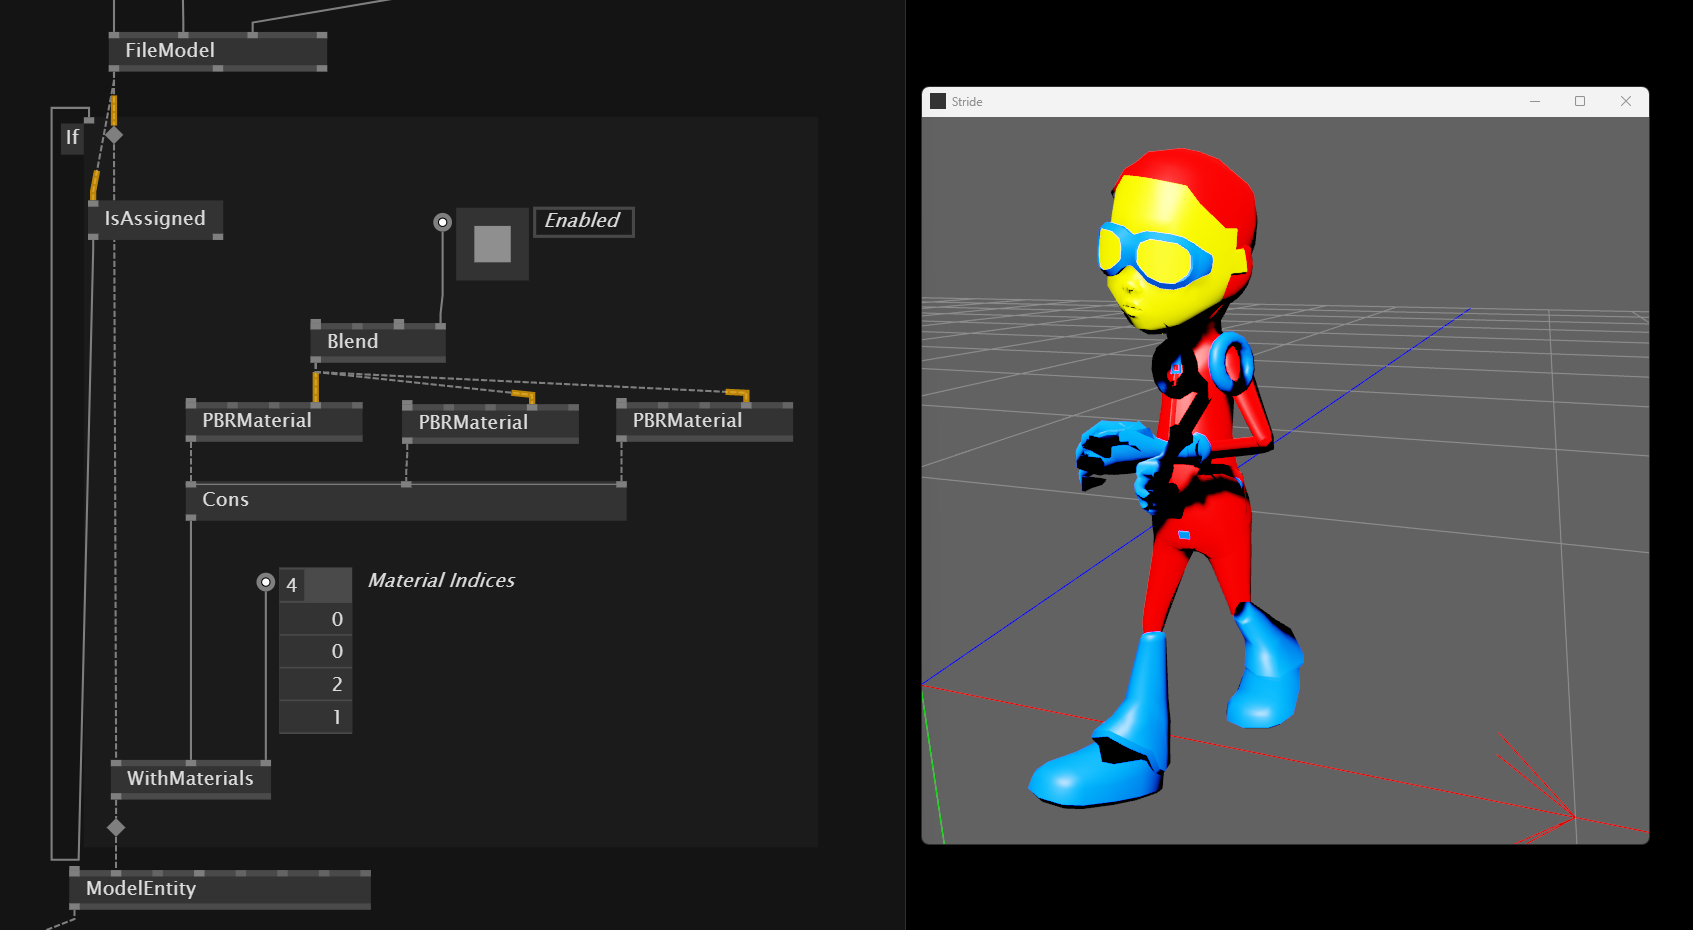This screenshot has width=1693, height=930.
Task: Select the FileModel node
Action: 218,51
